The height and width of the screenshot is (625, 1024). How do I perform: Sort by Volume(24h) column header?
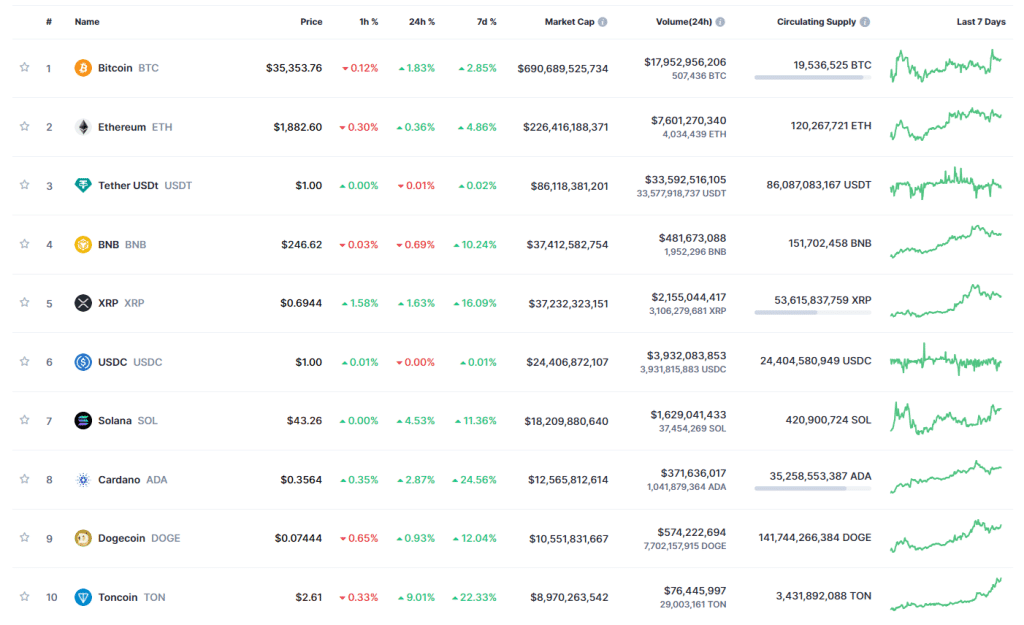point(684,22)
